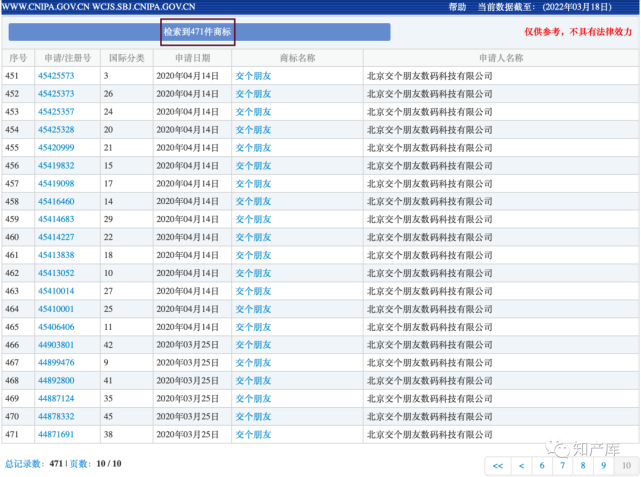Jump to page 9
The width and height of the screenshot is (641, 477).
click(603, 466)
